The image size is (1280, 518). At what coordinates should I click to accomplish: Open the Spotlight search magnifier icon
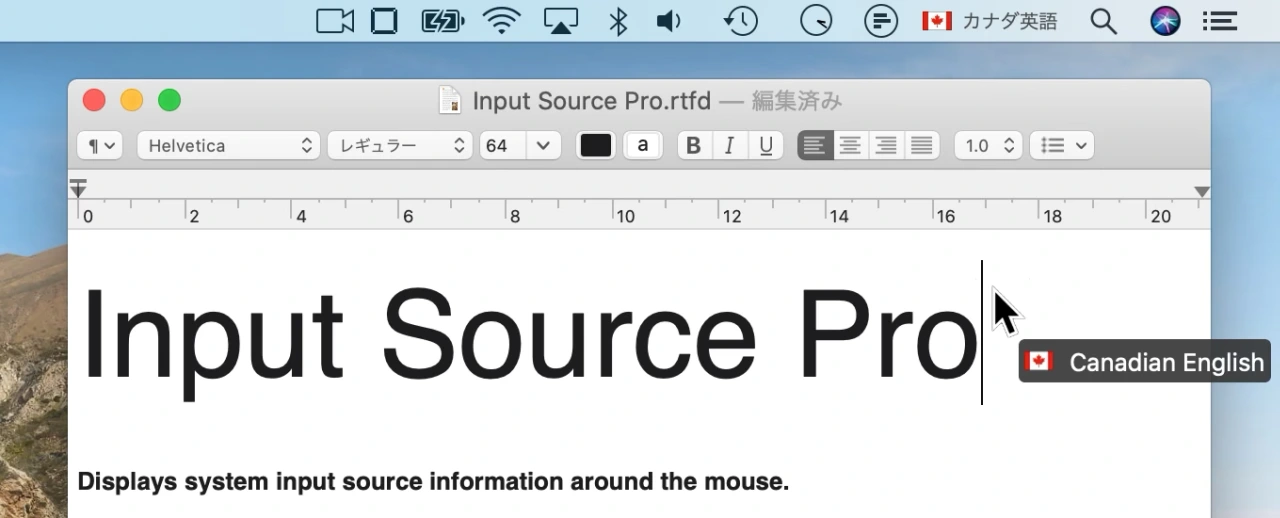click(1103, 21)
